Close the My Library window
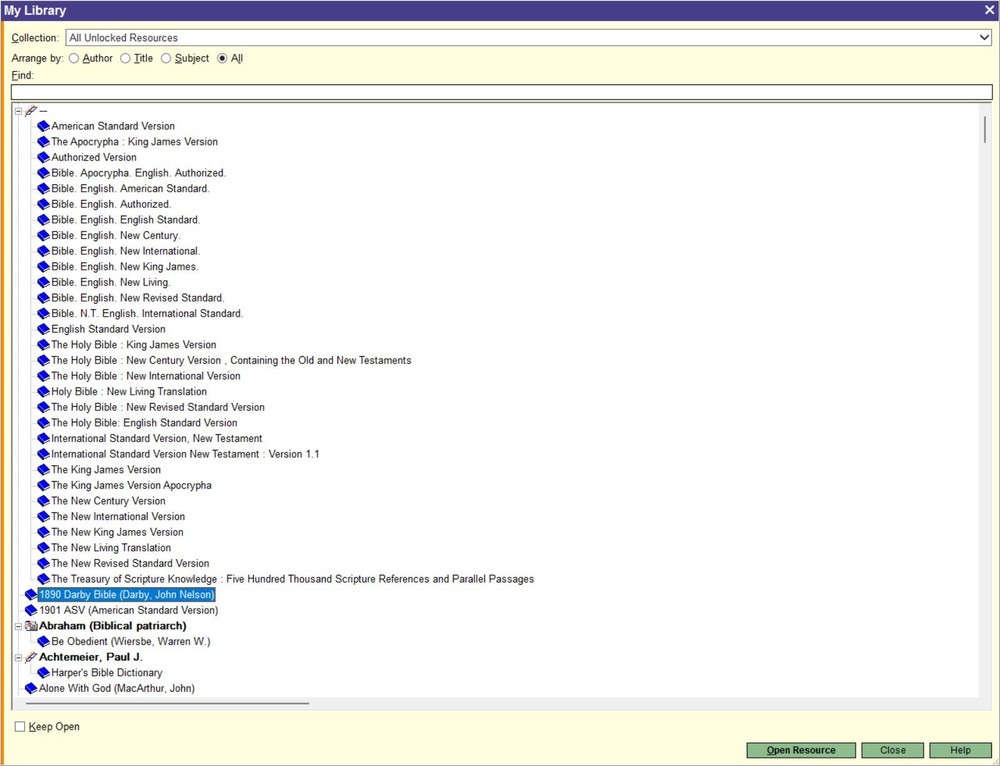 pos(989,10)
